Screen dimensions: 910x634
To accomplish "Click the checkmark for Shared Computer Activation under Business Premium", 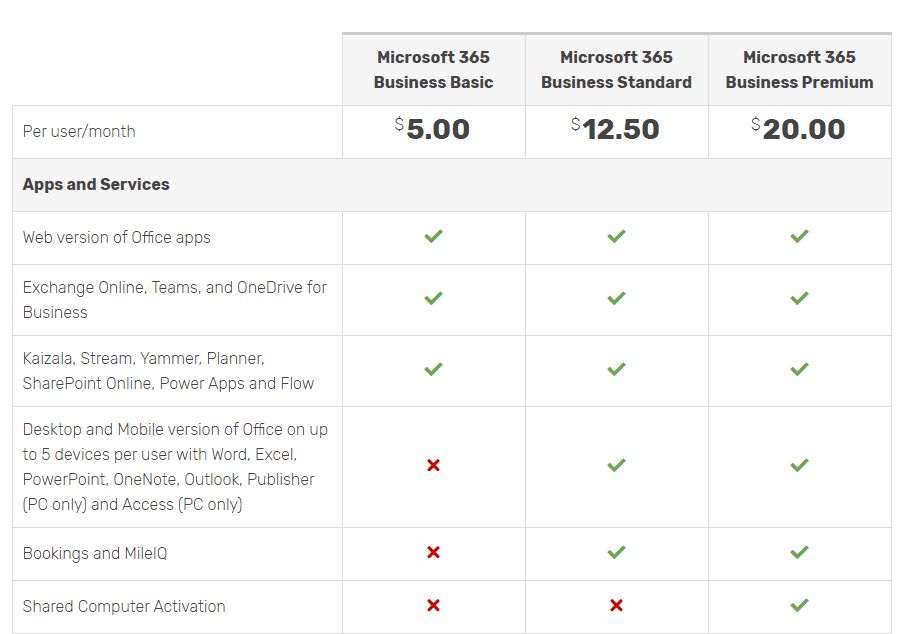I will tap(799, 605).
